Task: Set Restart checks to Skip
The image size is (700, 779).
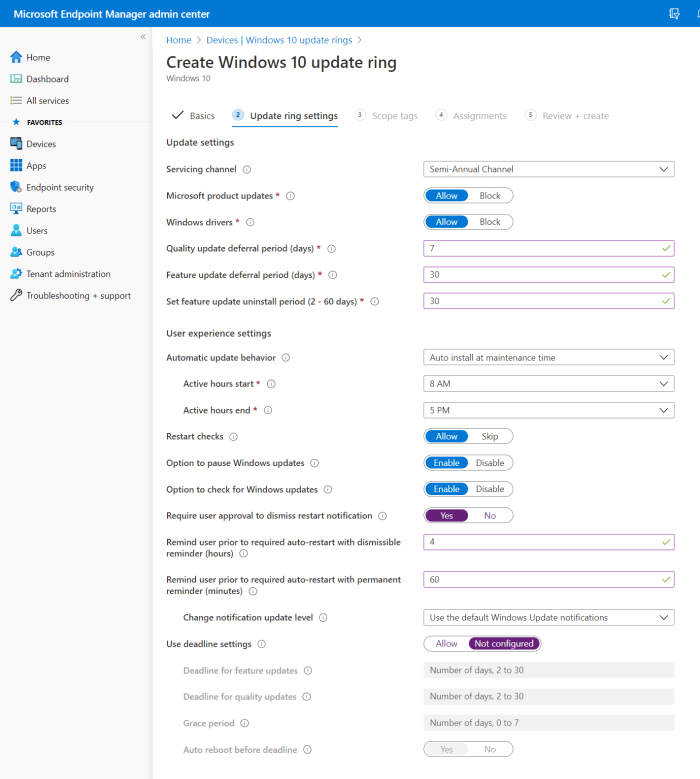Action: pos(490,437)
